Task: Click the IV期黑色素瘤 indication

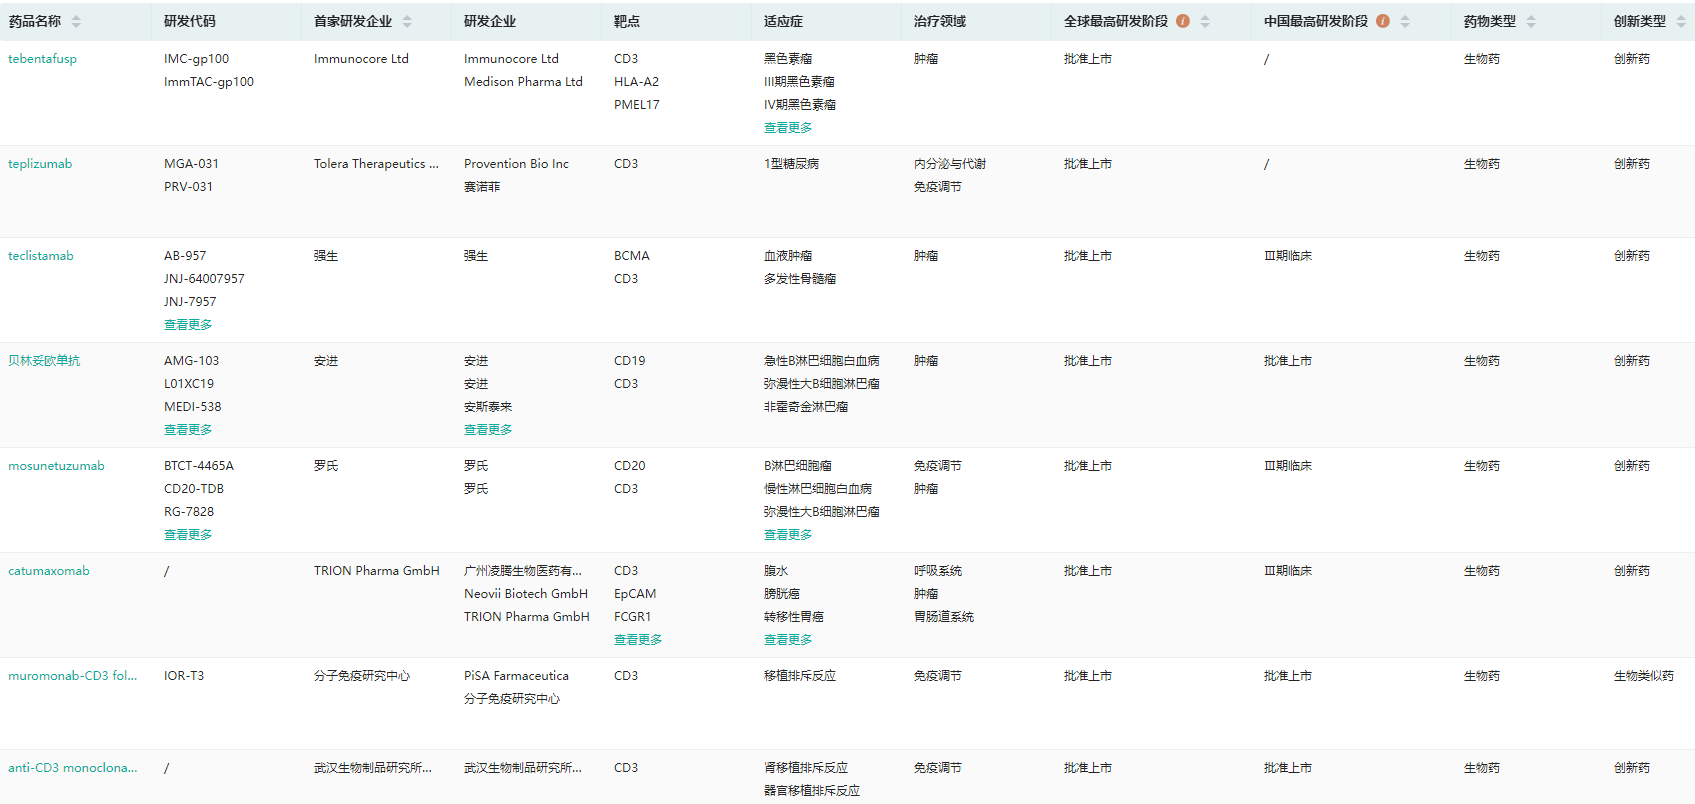Action: [800, 105]
